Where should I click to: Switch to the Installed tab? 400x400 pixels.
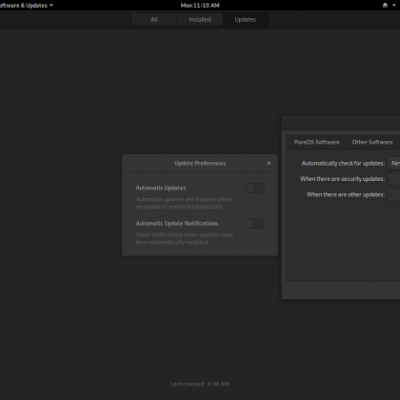[x=200, y=20]
